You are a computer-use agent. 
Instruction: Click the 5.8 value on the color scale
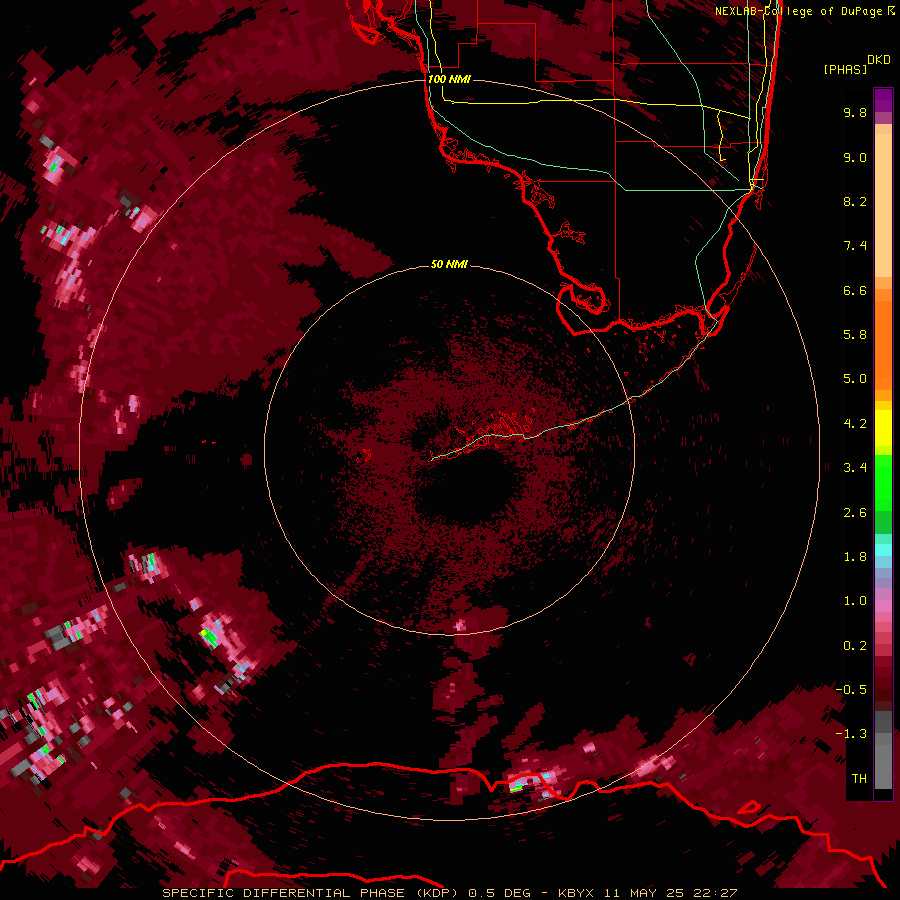point(855,335)
